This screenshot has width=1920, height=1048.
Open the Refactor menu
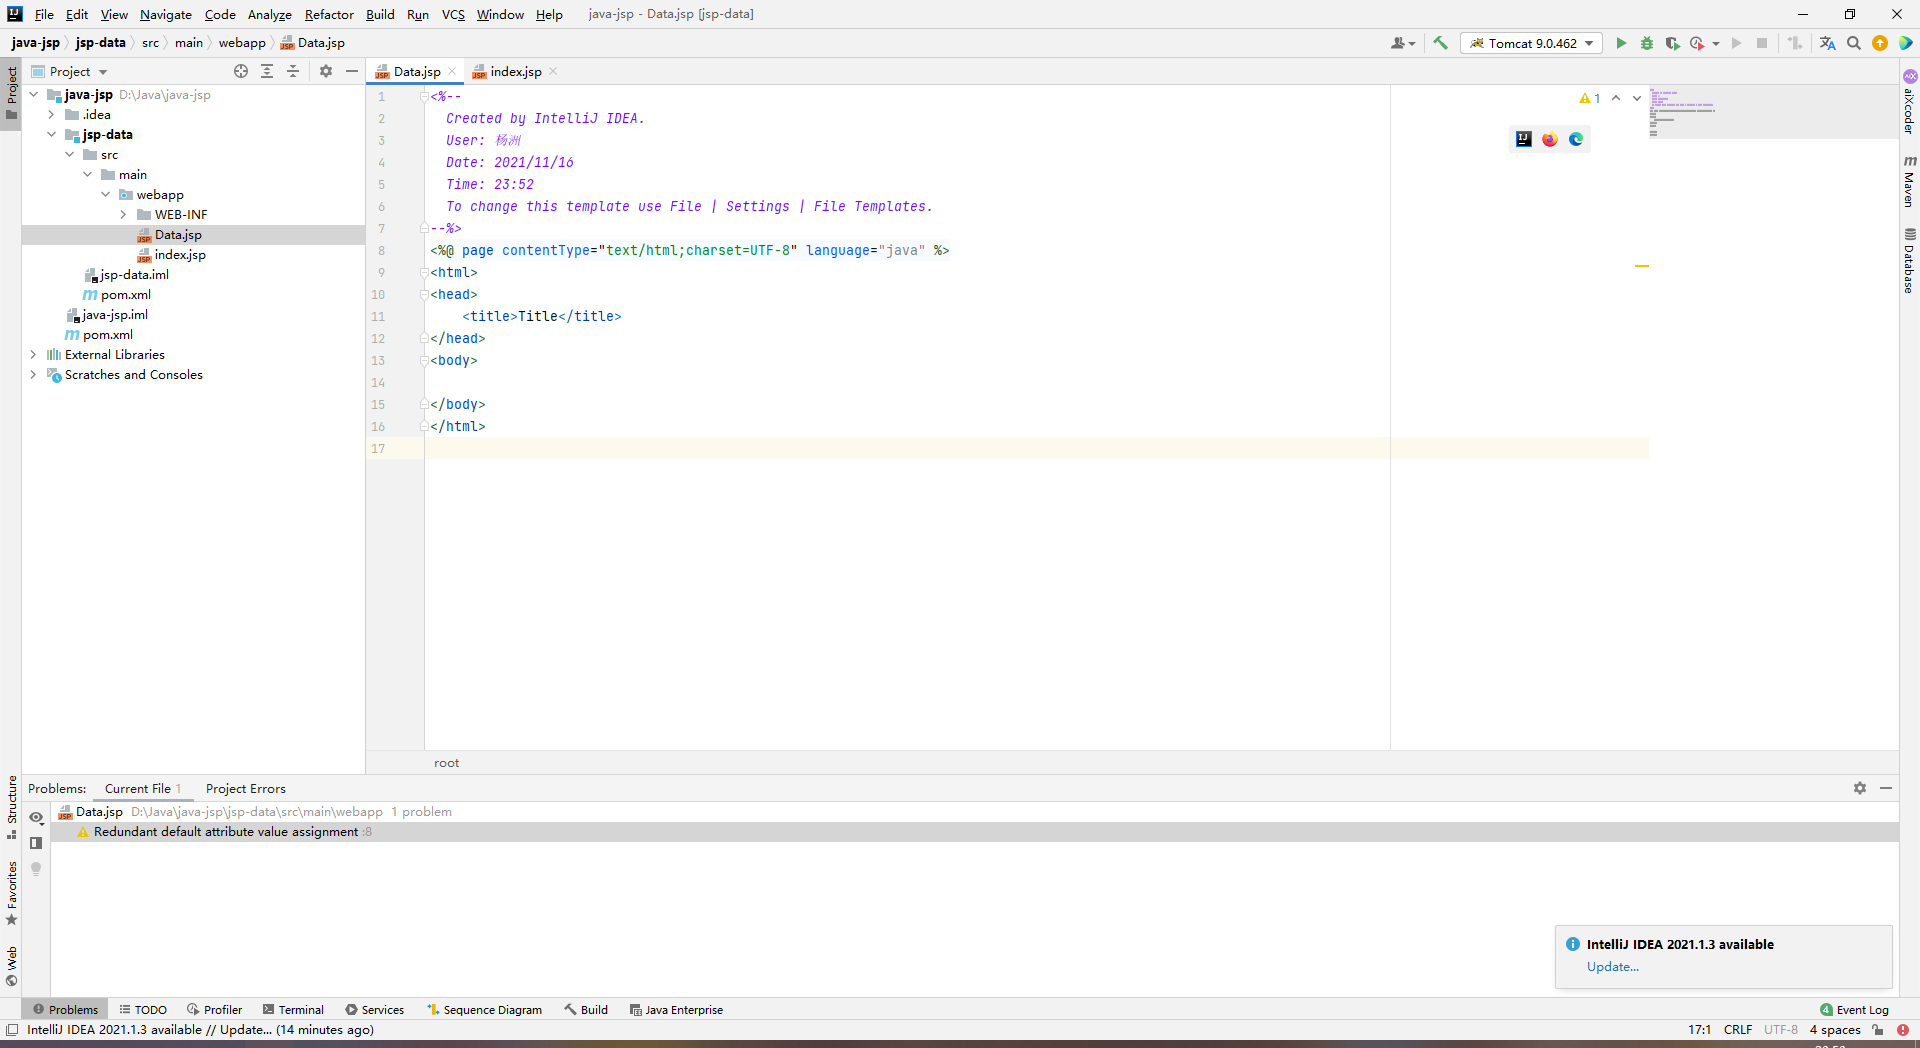pos(329,14)
